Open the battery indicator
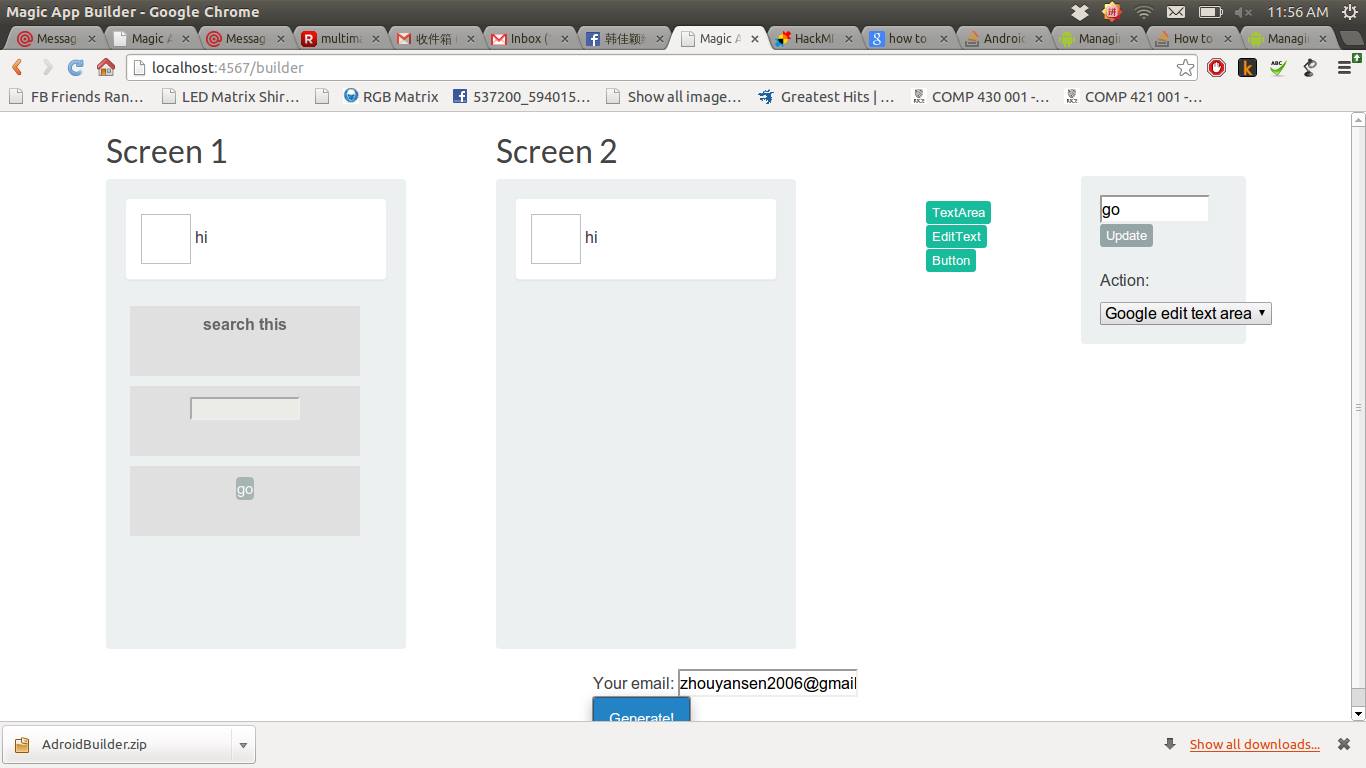 click(x=1210, y=12)
